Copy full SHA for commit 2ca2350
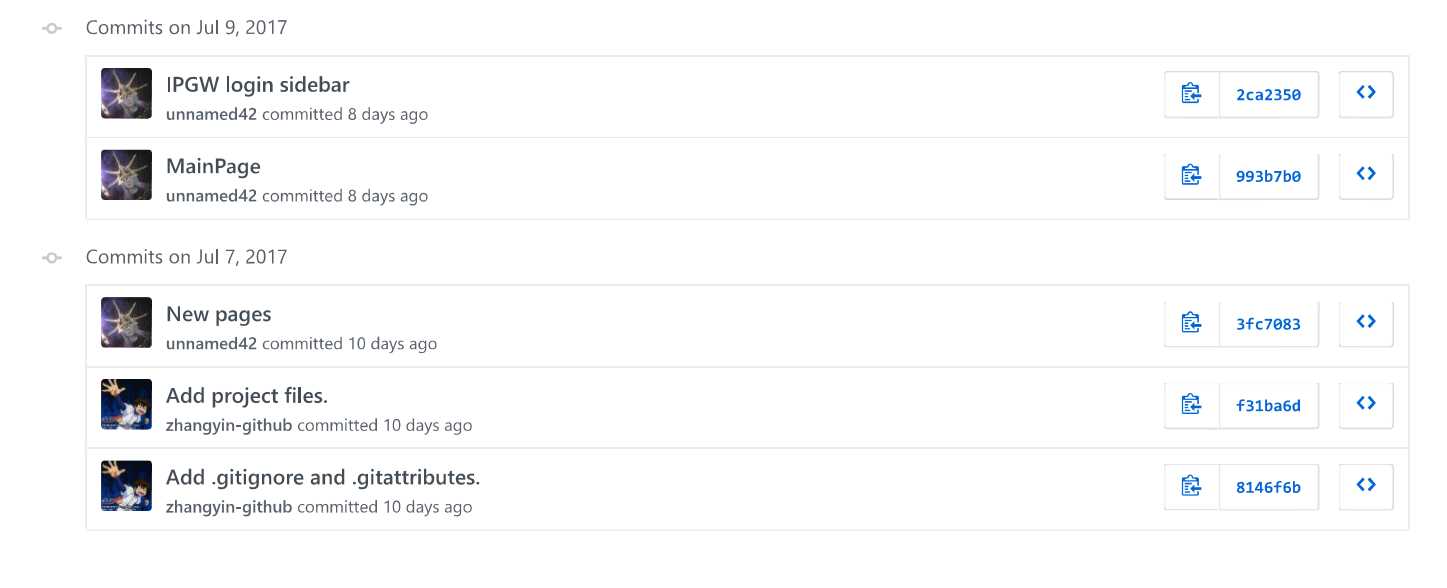The image size is (1447, 588). point(1191,94)
